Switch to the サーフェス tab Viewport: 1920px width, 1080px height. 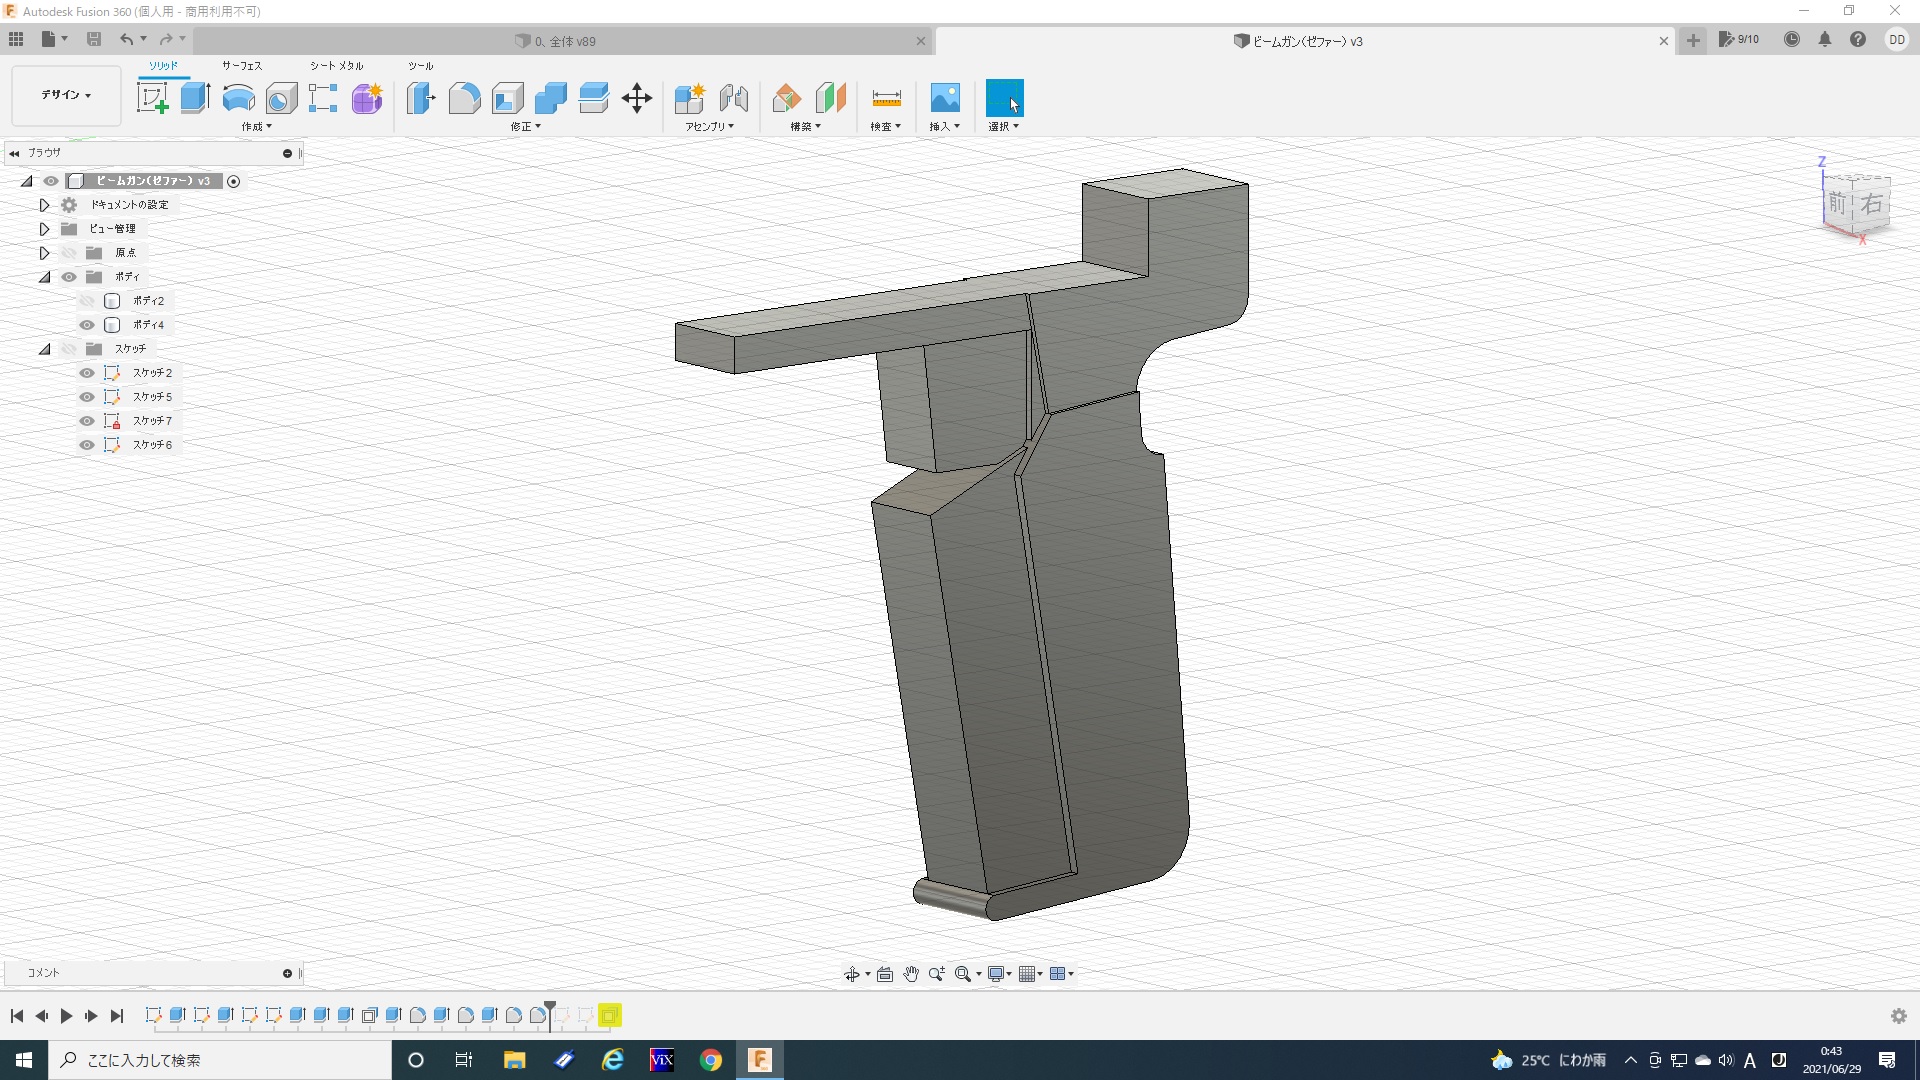[242, 66]
